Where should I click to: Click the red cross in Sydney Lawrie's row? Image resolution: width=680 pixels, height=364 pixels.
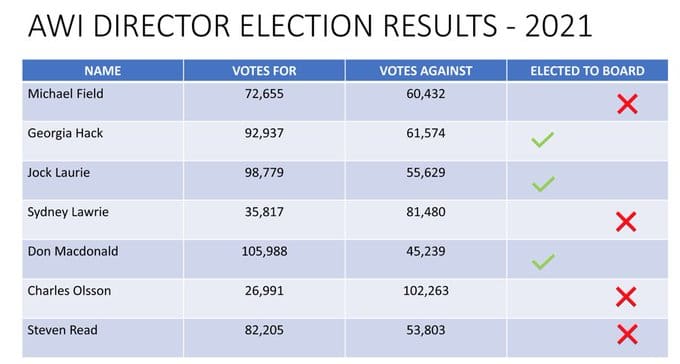coord(626,222)
